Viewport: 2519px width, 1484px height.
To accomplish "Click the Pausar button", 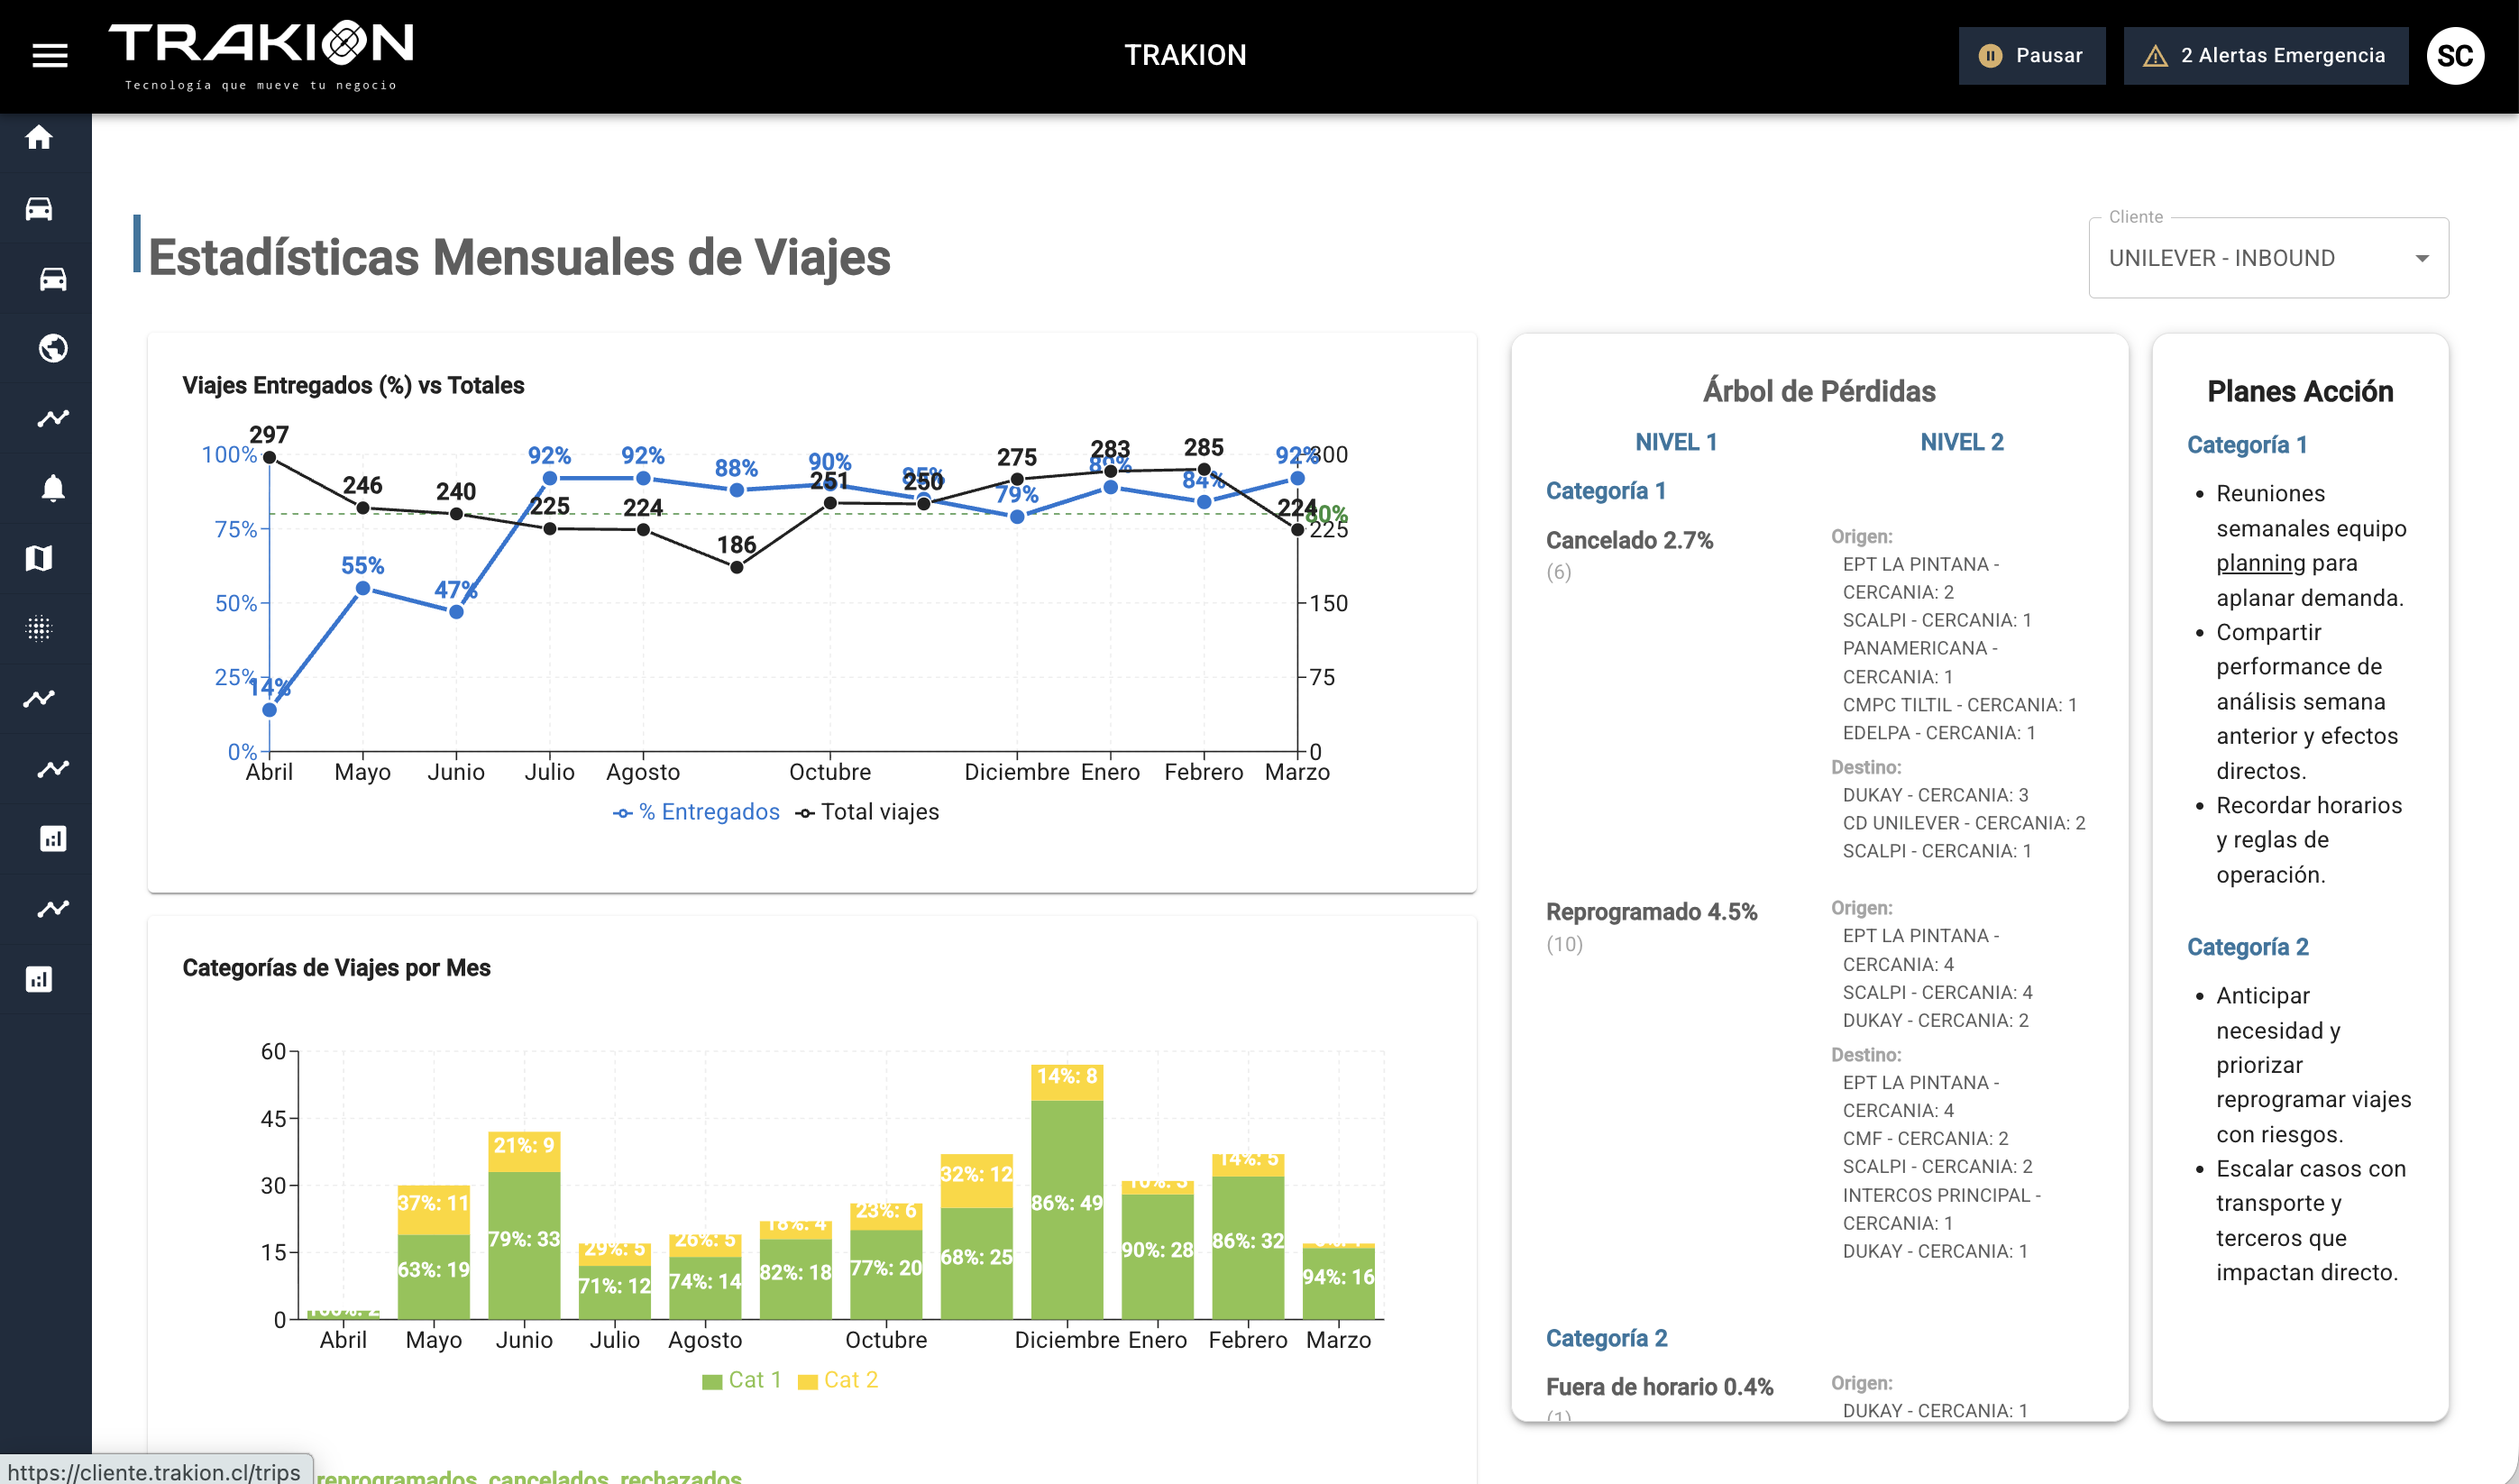I will pos(2031,55).
